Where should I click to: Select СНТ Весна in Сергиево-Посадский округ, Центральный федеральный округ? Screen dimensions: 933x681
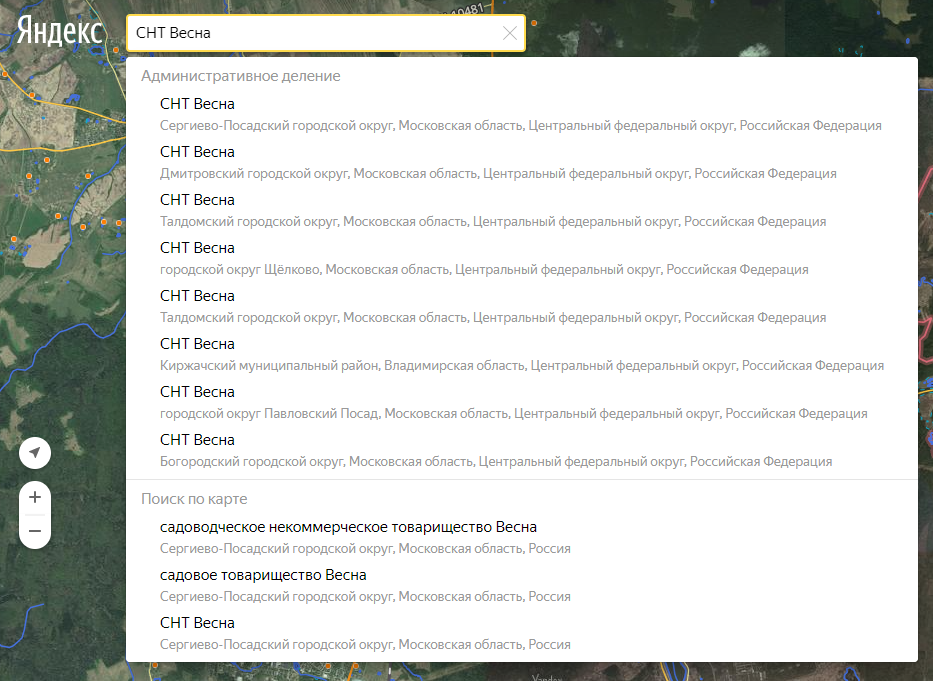[x=521, y=114]
